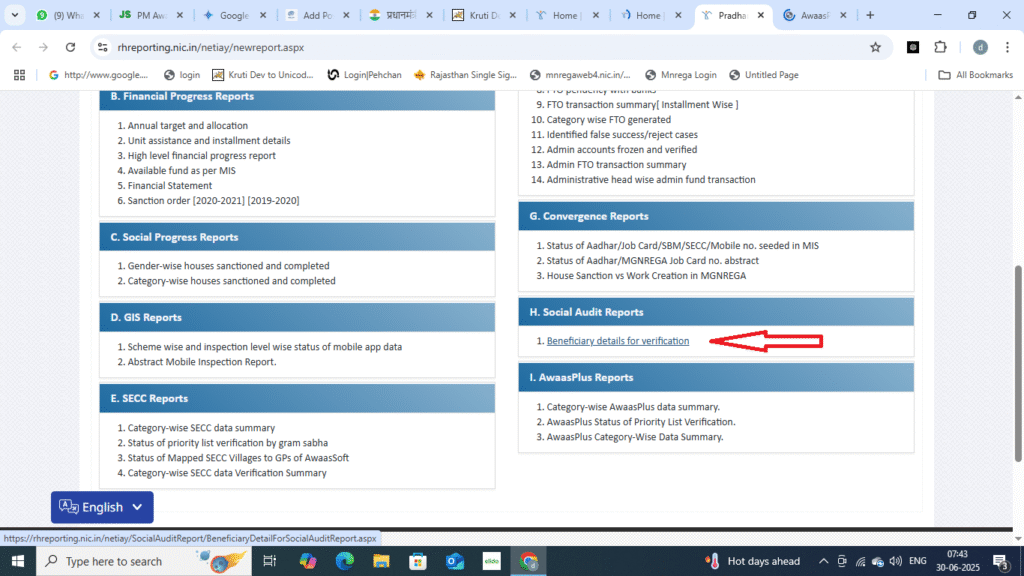Open the All Bookmarks panel
This screenshot has width=1024, height=576.
pyautogui.click(x=975, y=74)
